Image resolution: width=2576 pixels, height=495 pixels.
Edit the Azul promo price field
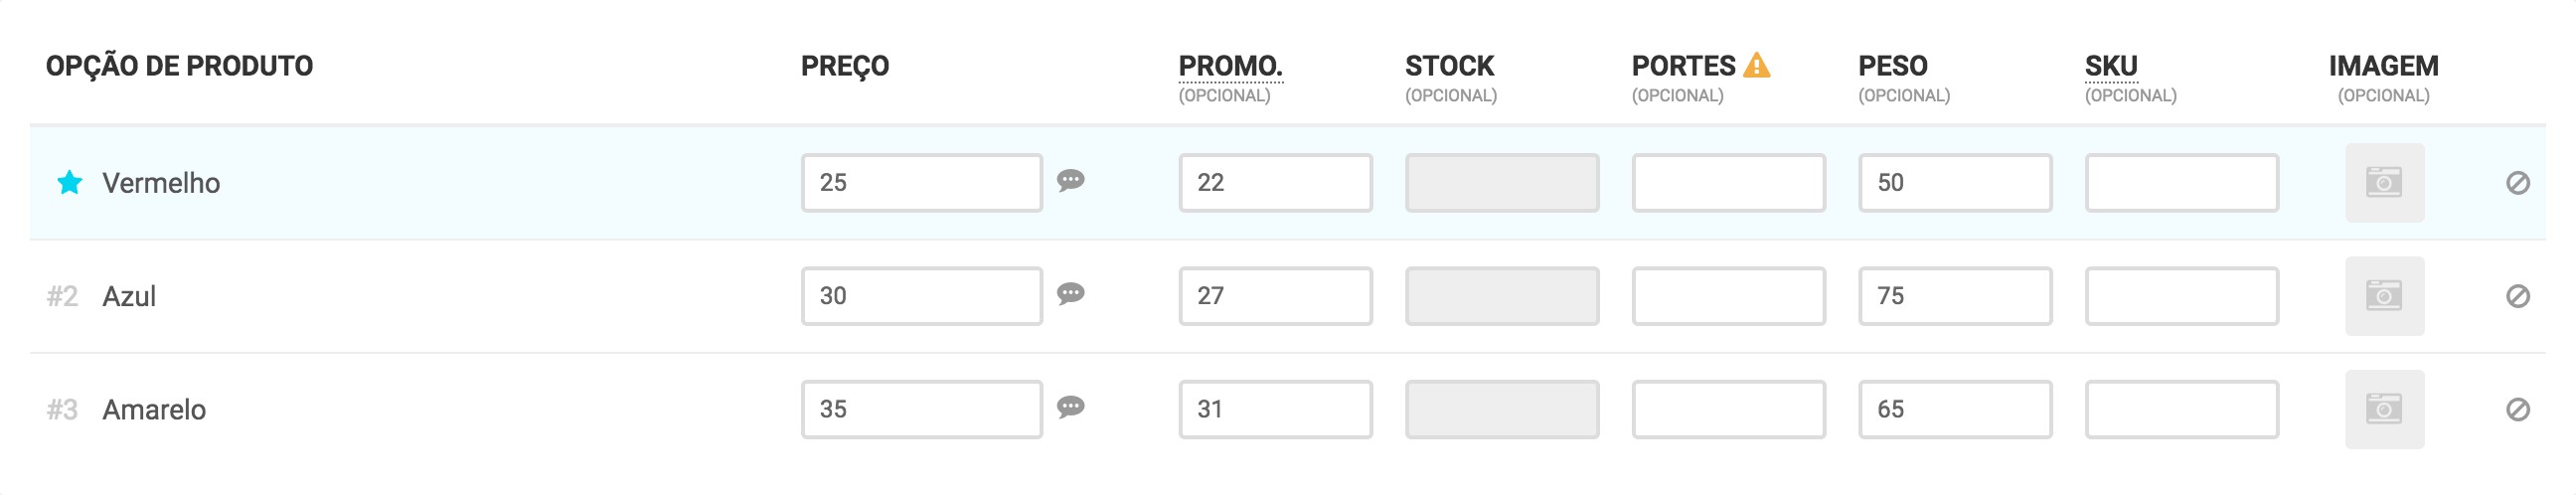(x=1274, y=296)
